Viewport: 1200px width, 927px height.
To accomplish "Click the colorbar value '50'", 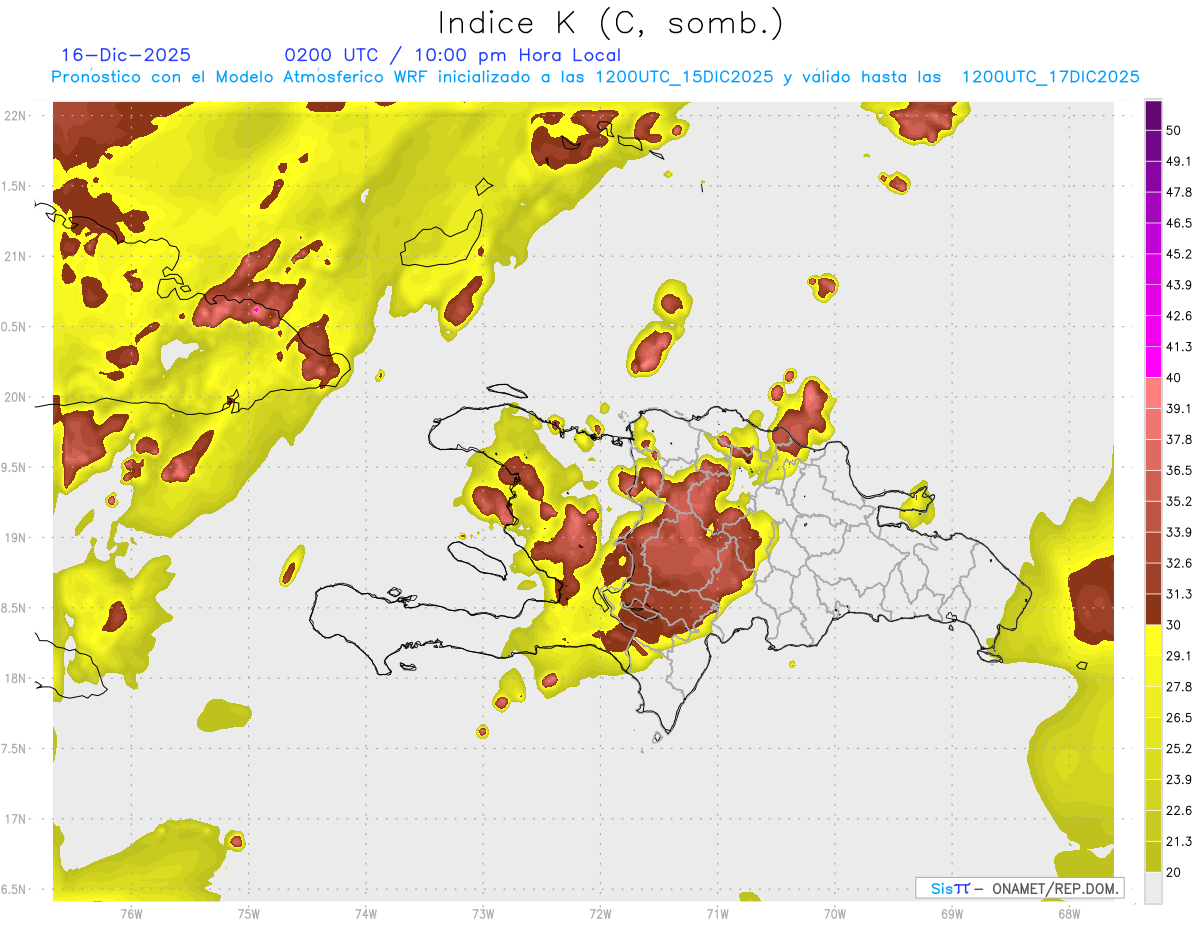I will (1175, 130).
